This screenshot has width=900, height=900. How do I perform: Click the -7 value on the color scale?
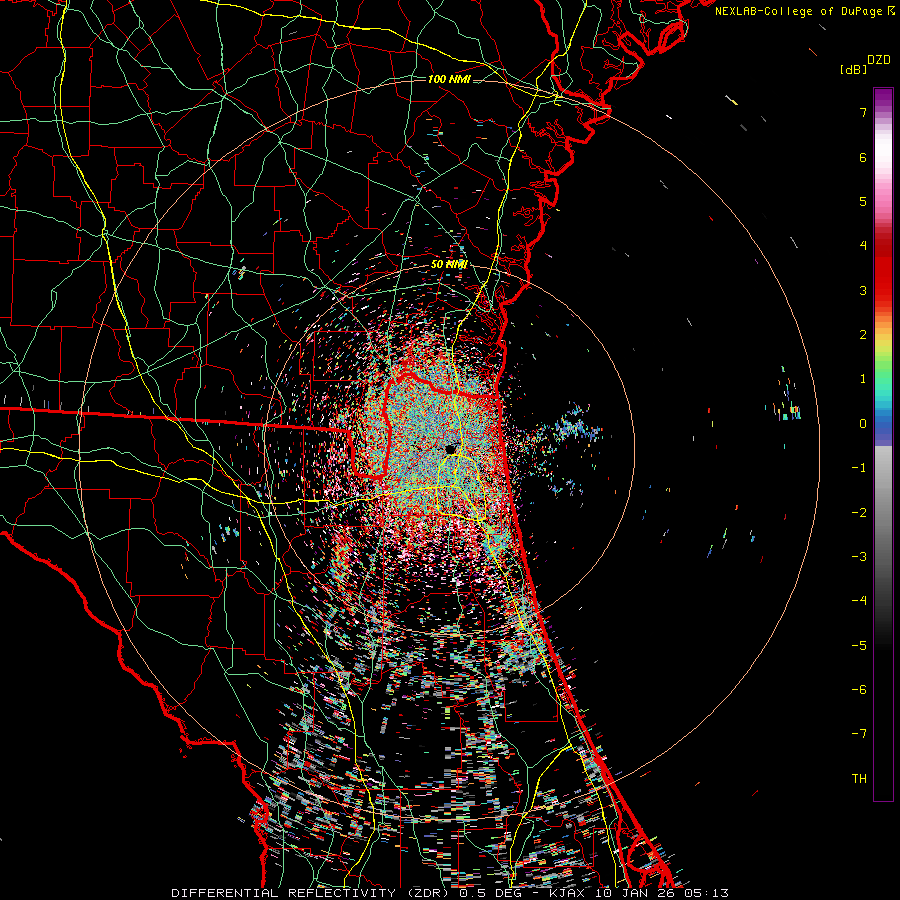(859, 734)
